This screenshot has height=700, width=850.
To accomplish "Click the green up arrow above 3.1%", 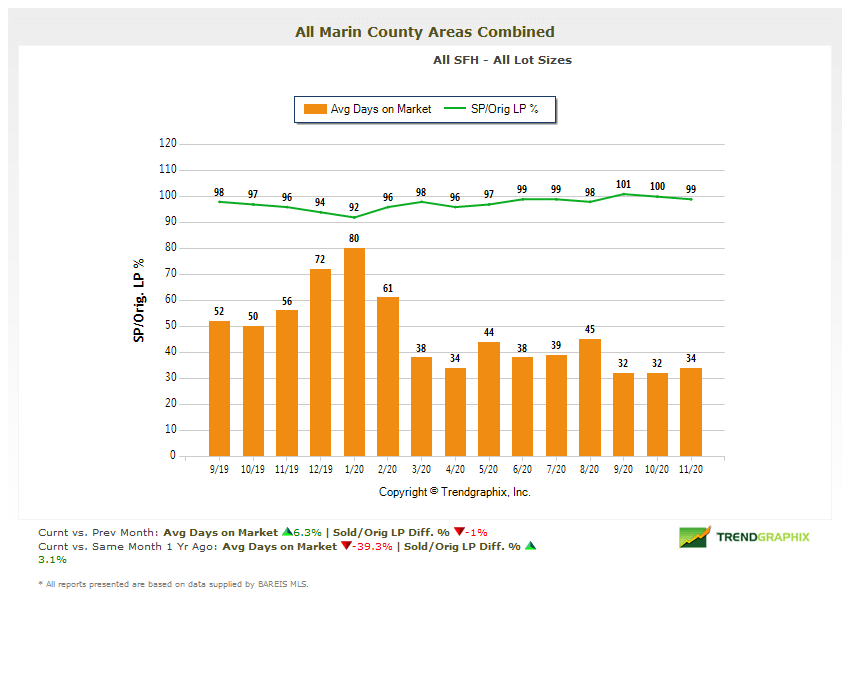I will [530, 546].
